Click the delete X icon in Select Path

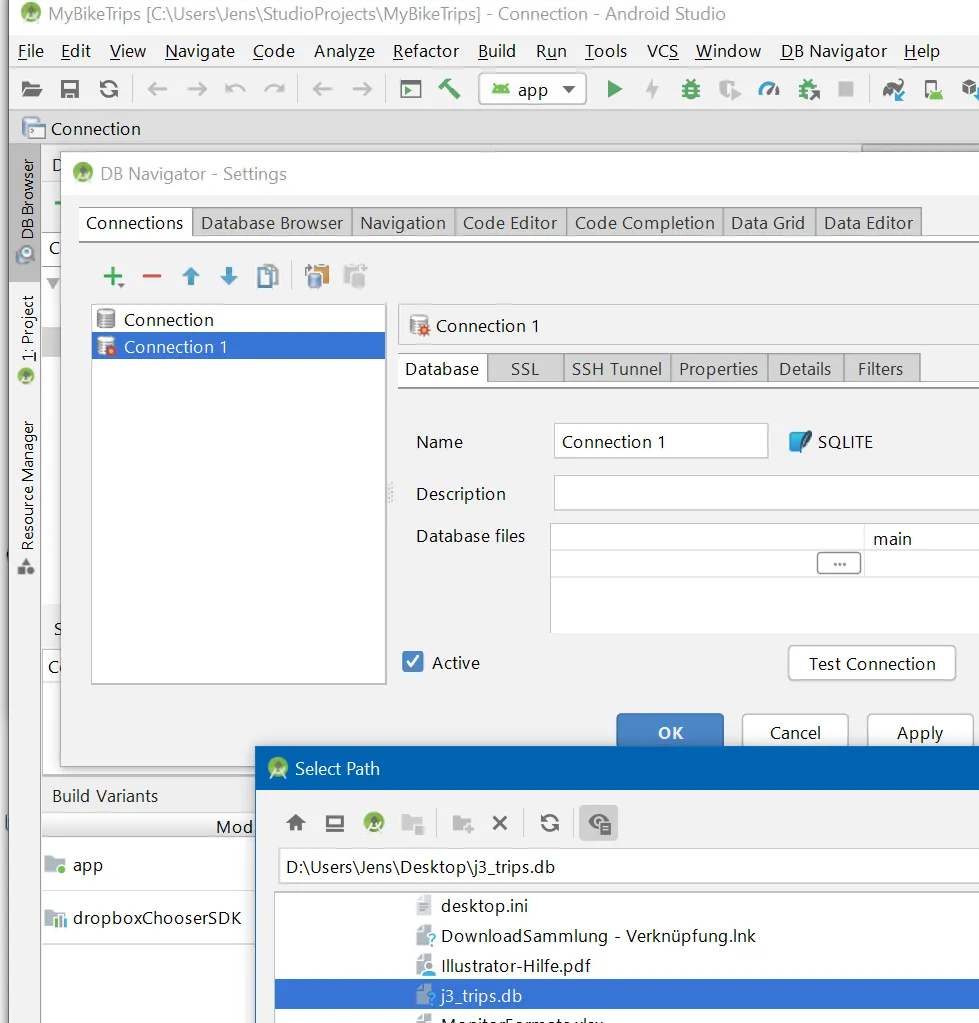tap(500, 823)
